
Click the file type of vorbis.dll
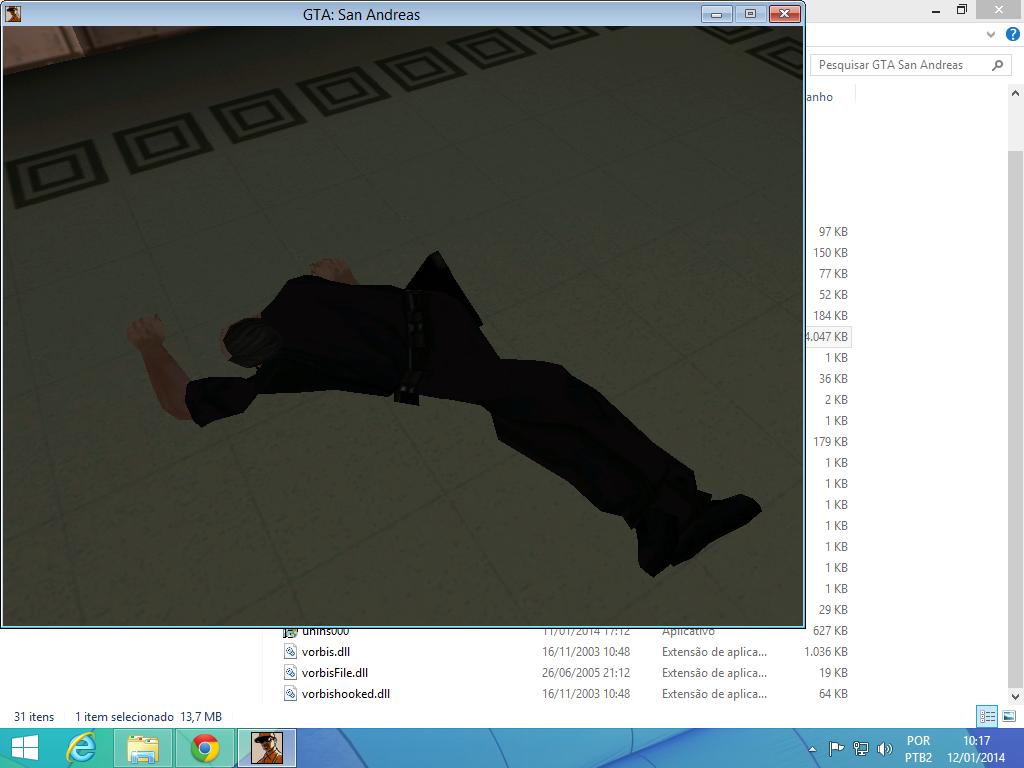[x=714, y=652]
